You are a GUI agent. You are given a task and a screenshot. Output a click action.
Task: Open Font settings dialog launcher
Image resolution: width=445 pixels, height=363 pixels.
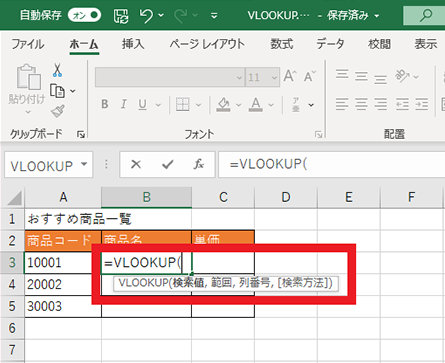point(318,134)
